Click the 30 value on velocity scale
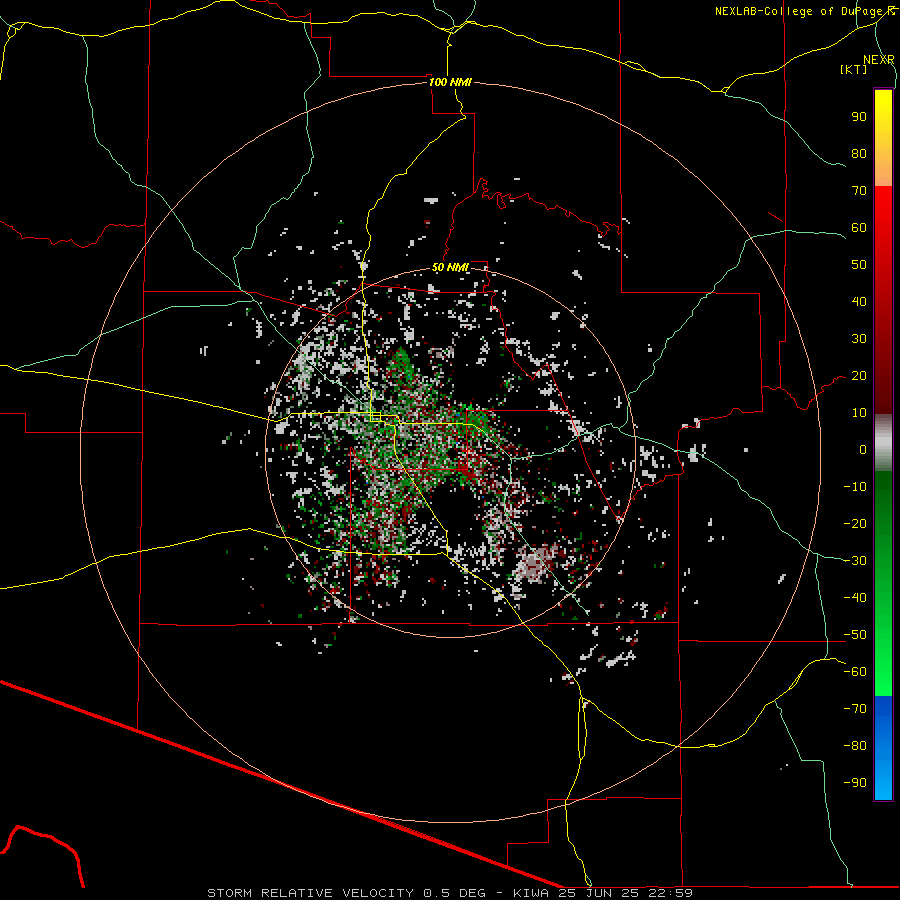Viewport: 900px width, 900px height. (x=859, y=339)
